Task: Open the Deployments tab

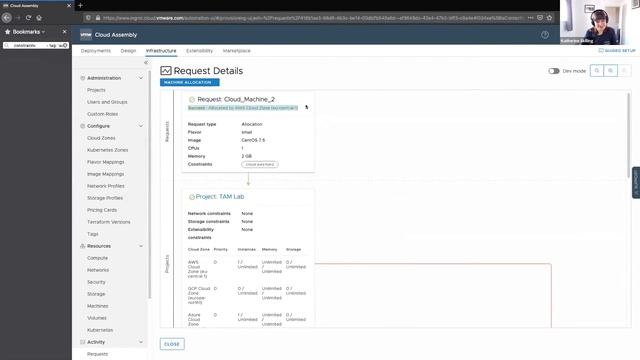Action: (x=96, y=51)
